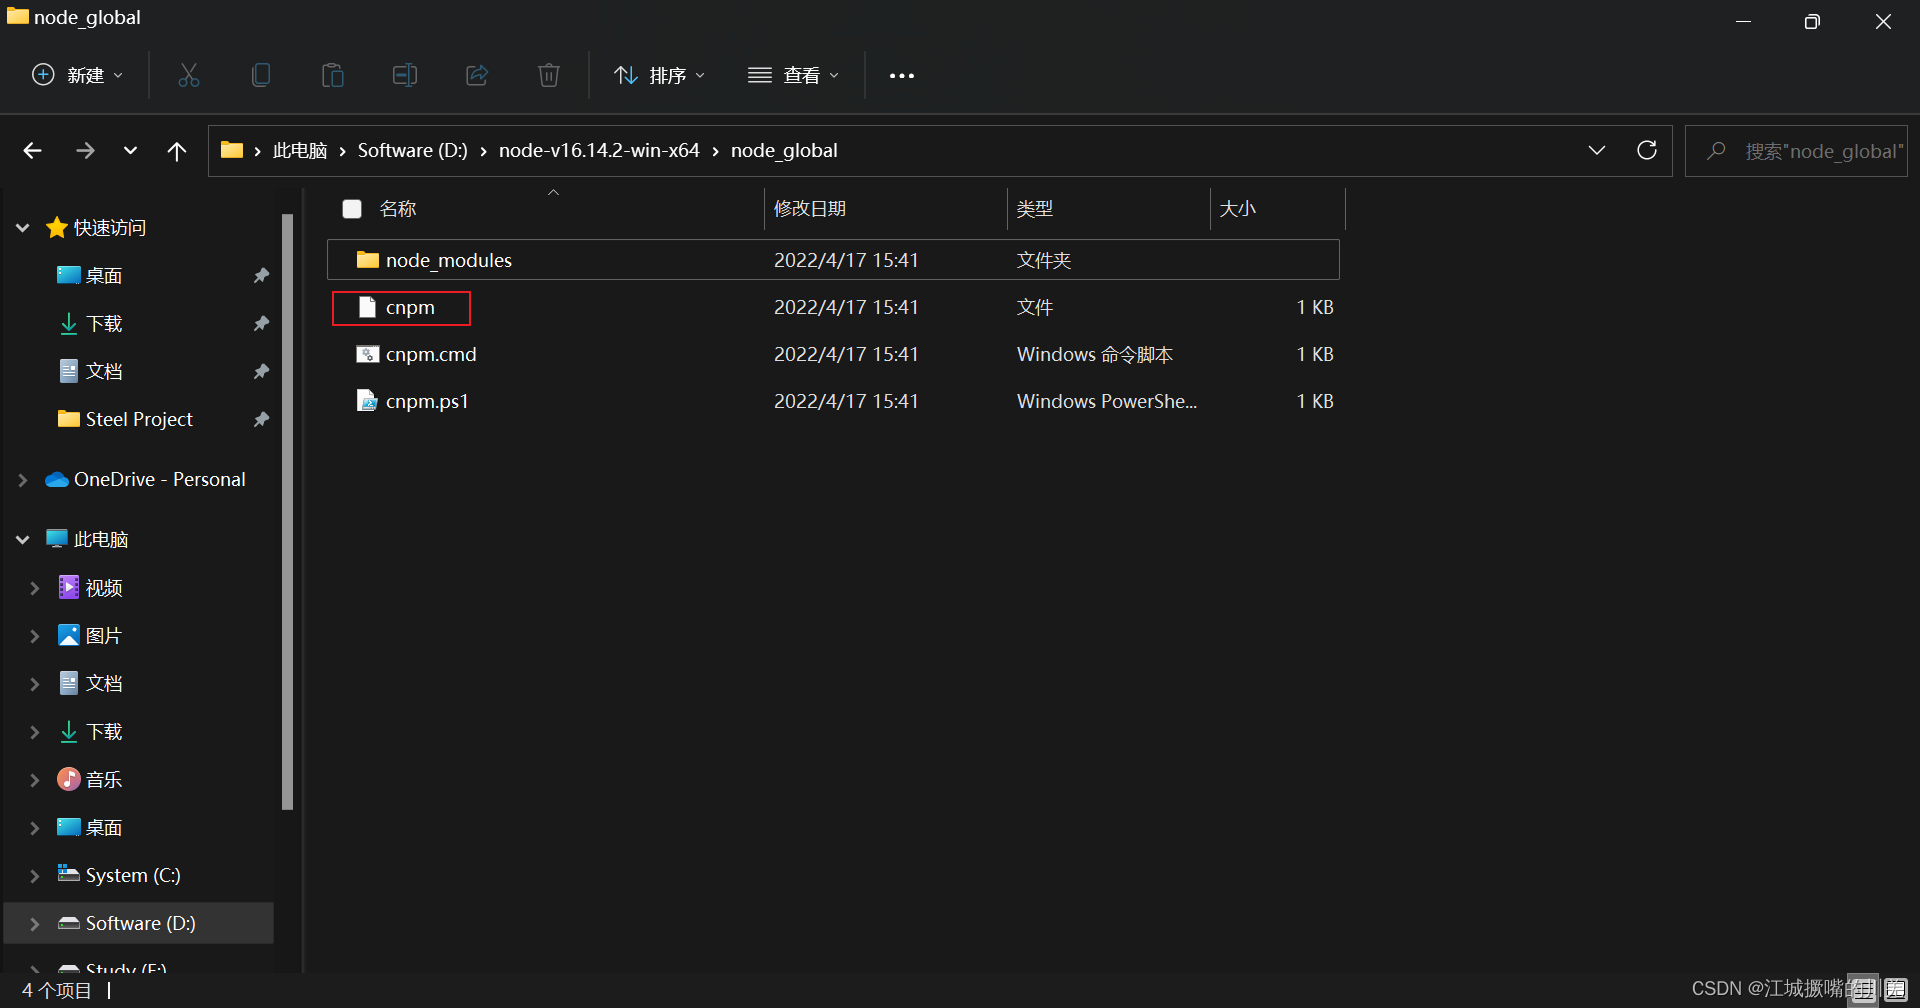1920x1008 pixels.
Task: Select the cnpm file icon
Action: point(368,307)
